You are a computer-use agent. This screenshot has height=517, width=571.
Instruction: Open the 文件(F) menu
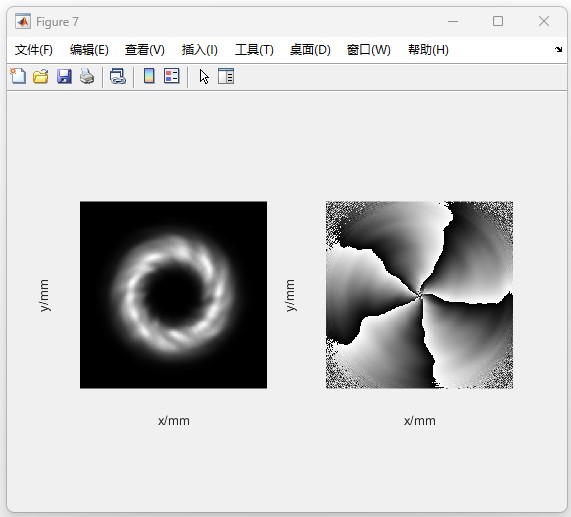pos(34,50)
